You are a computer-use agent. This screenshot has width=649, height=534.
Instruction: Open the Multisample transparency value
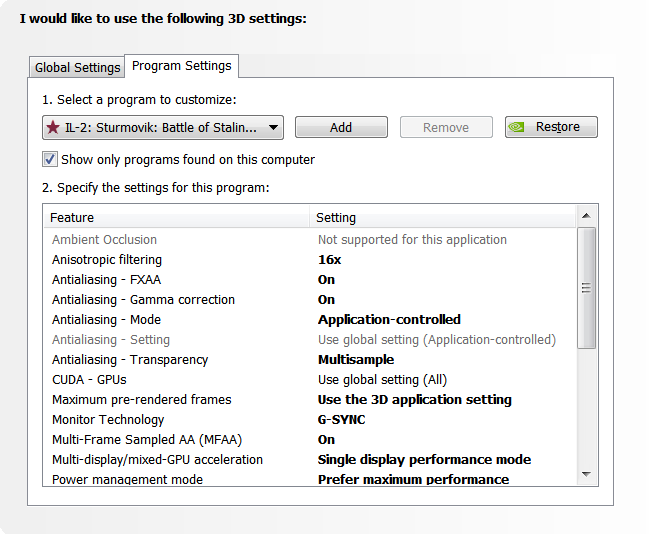pos(356,359)
